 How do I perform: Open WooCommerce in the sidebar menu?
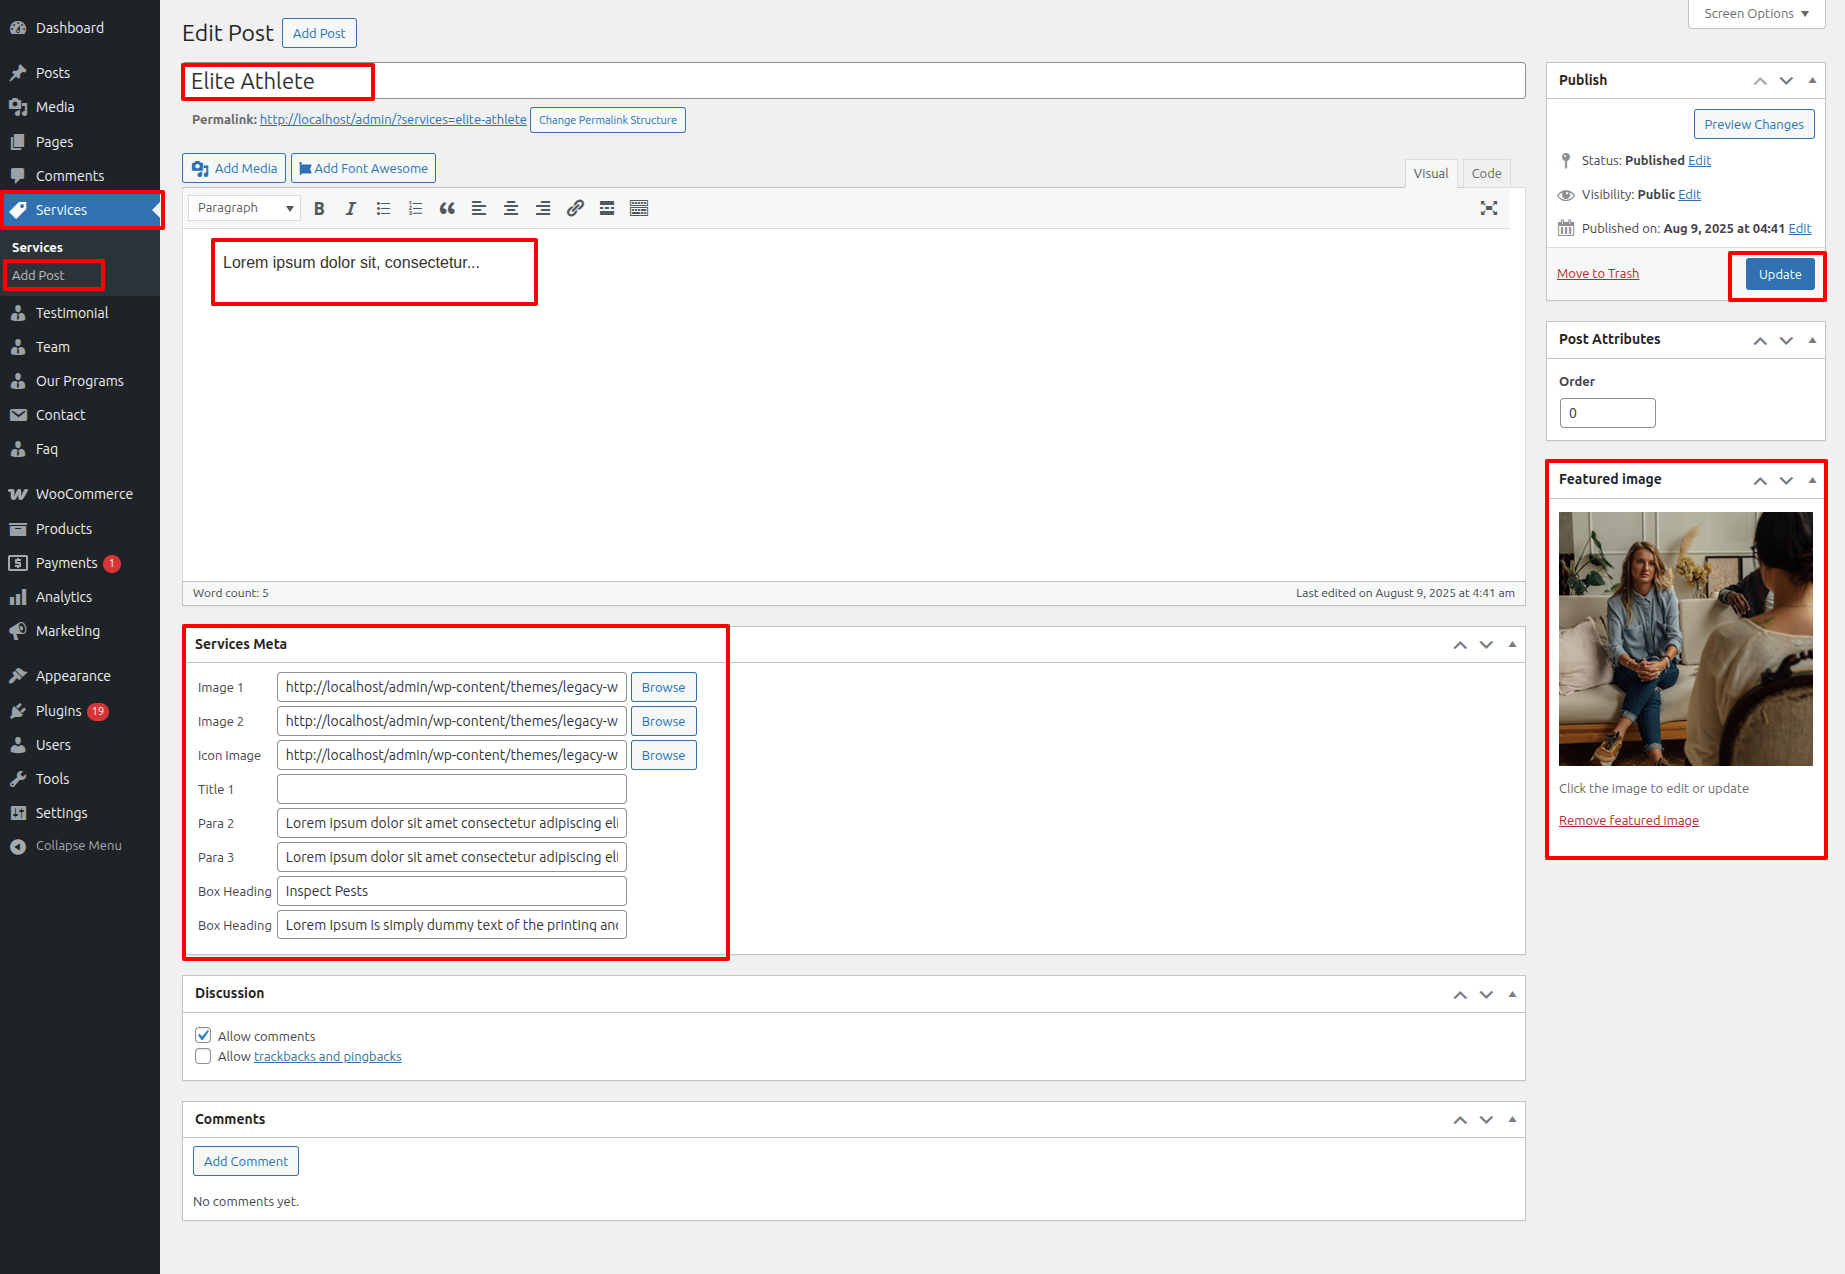pyautogui.click(x=84, y=494)
